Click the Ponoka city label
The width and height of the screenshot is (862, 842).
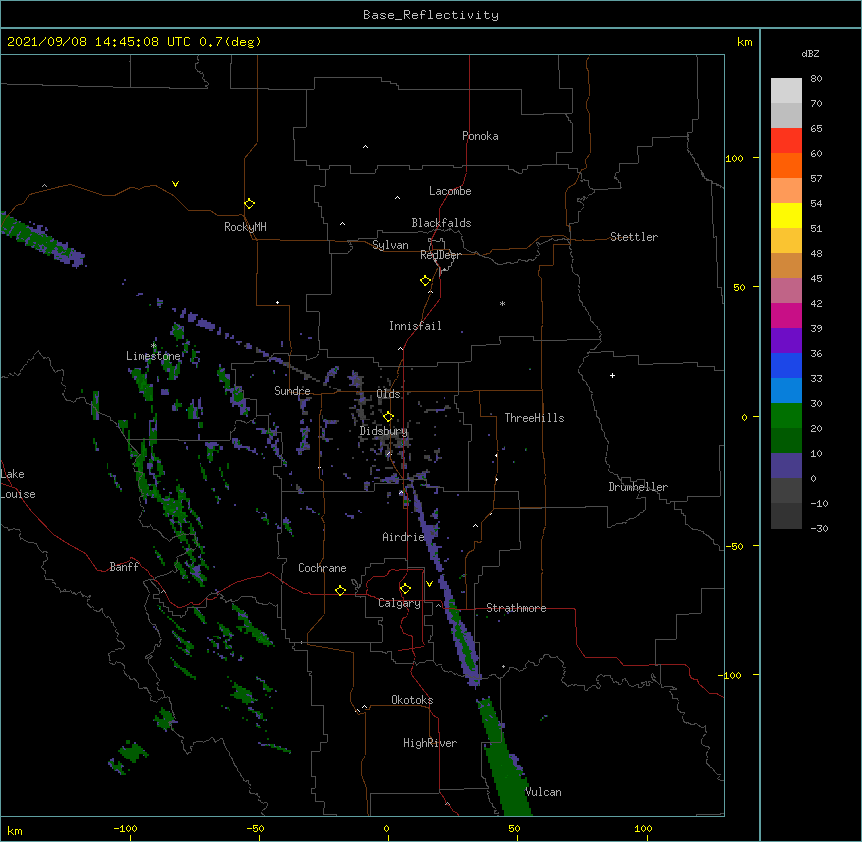tap(480, 136)
